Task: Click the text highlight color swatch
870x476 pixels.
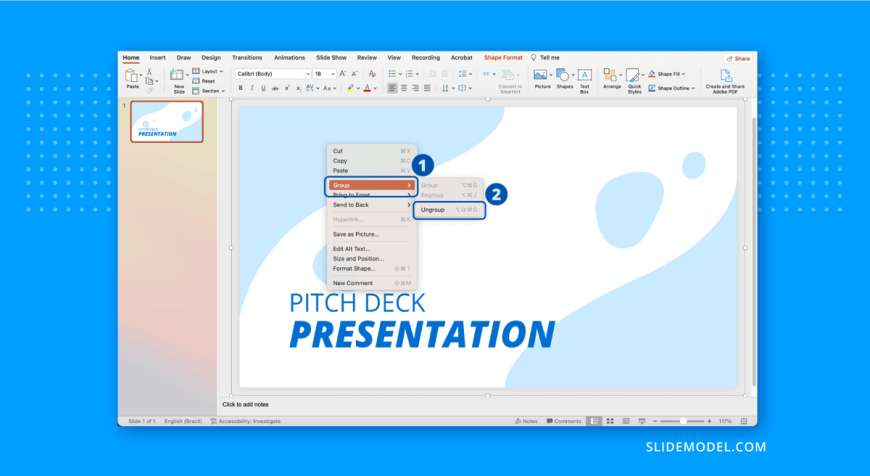Action: [x=350, y=88]
